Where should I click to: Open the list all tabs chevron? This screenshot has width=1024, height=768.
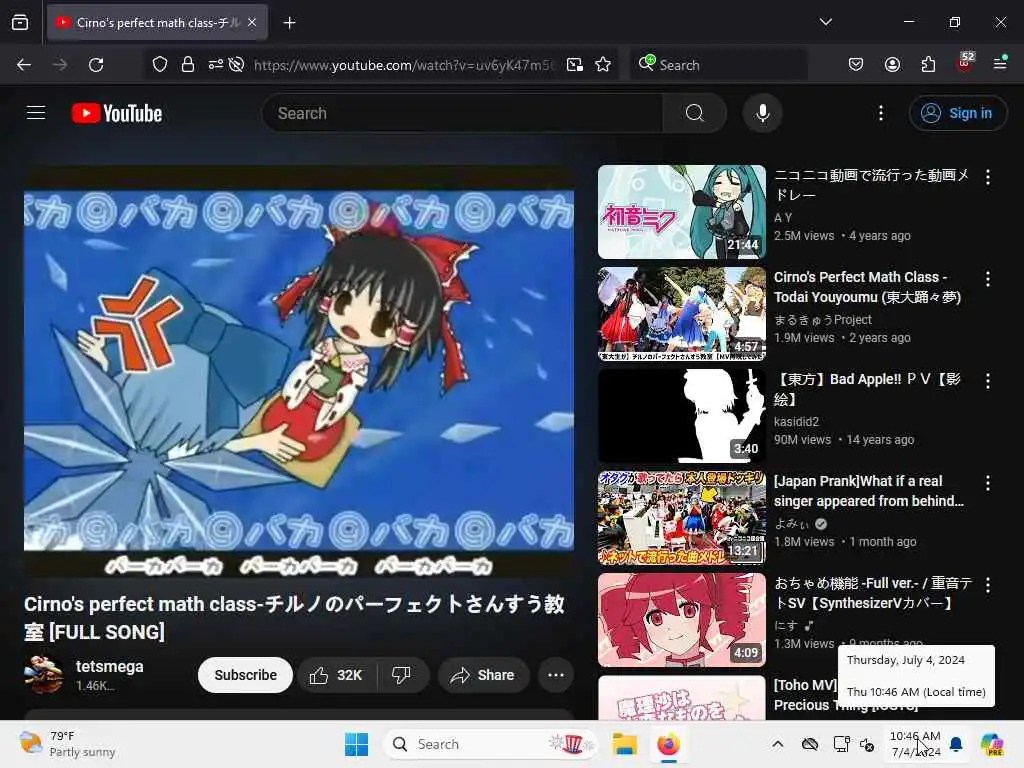pyautogui.click(x=825, y=22)
